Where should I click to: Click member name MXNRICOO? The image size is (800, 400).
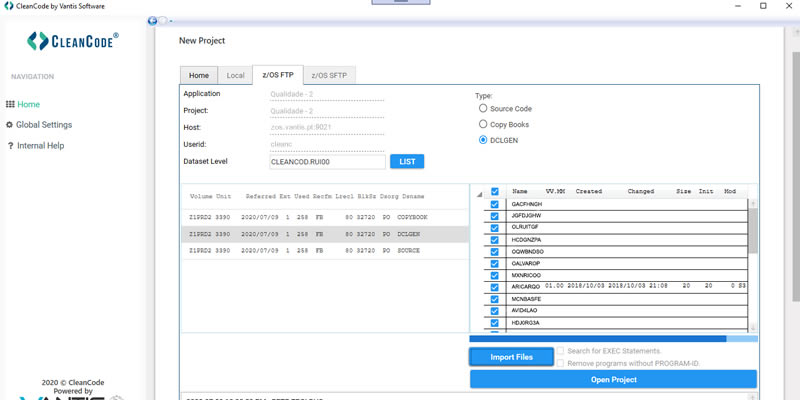pos(526,275)
